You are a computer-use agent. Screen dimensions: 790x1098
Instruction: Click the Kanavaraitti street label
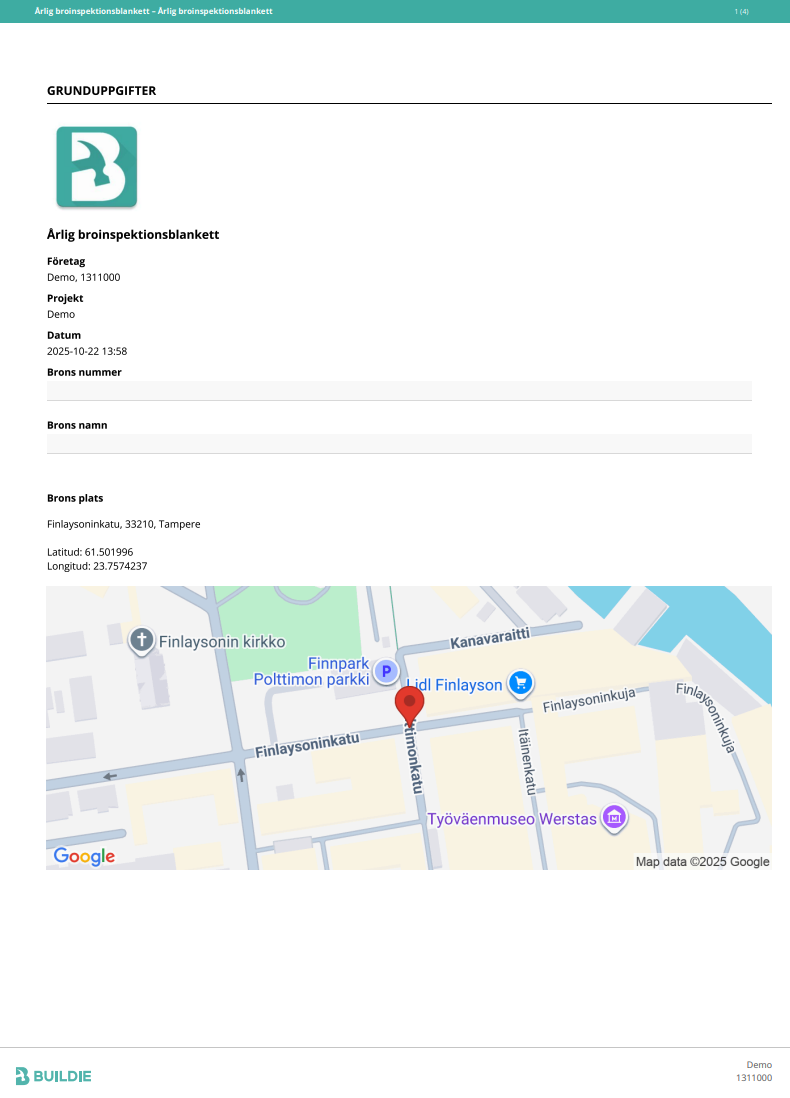[x=489, y=637]
